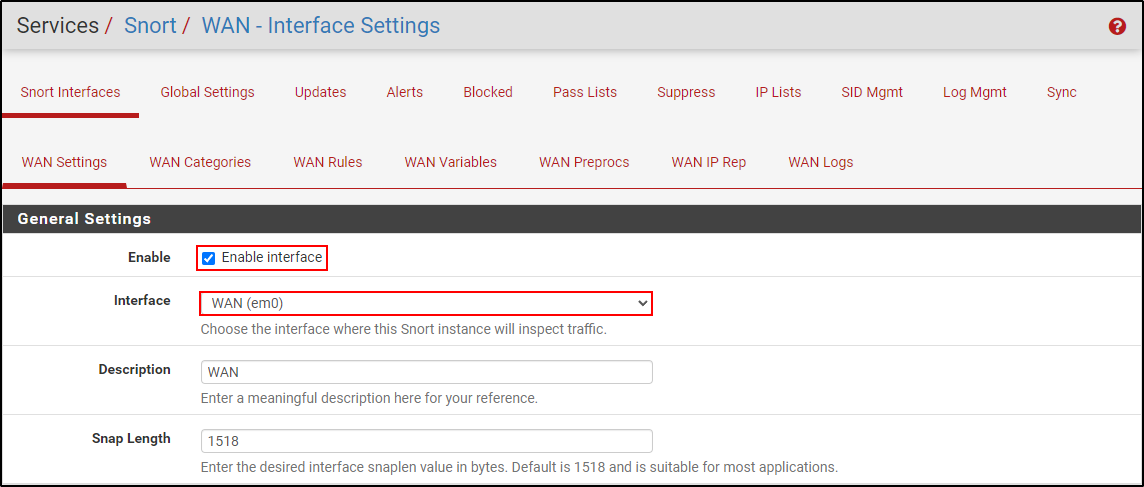Click the bold Description label
The height and width of the screenshot is (487, 1144).
tap(134, 369)
